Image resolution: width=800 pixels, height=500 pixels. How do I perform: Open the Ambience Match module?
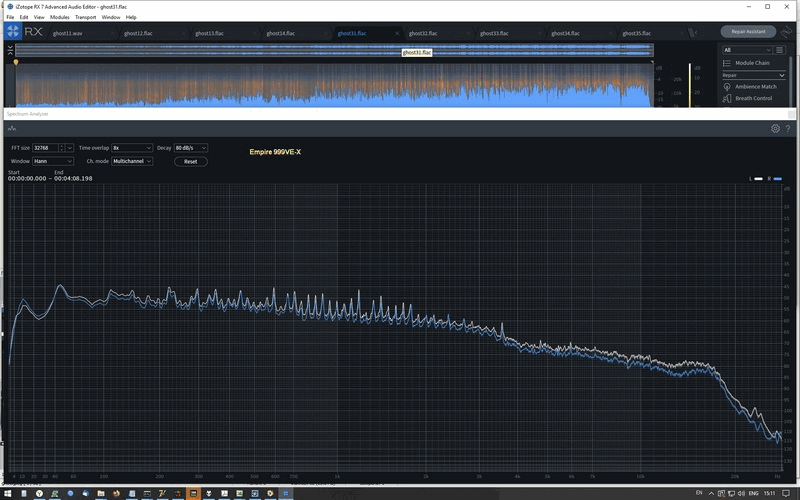756,87
